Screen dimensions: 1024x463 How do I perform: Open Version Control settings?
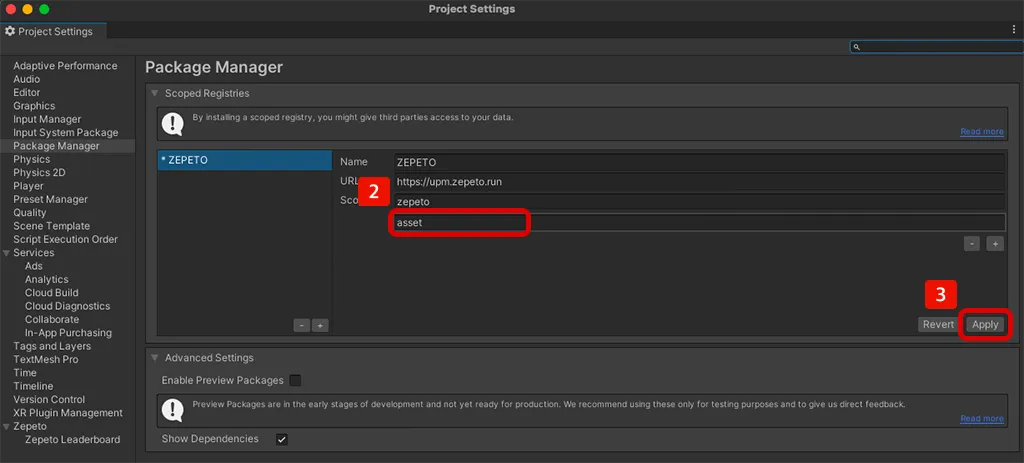[x=49, y=400]
